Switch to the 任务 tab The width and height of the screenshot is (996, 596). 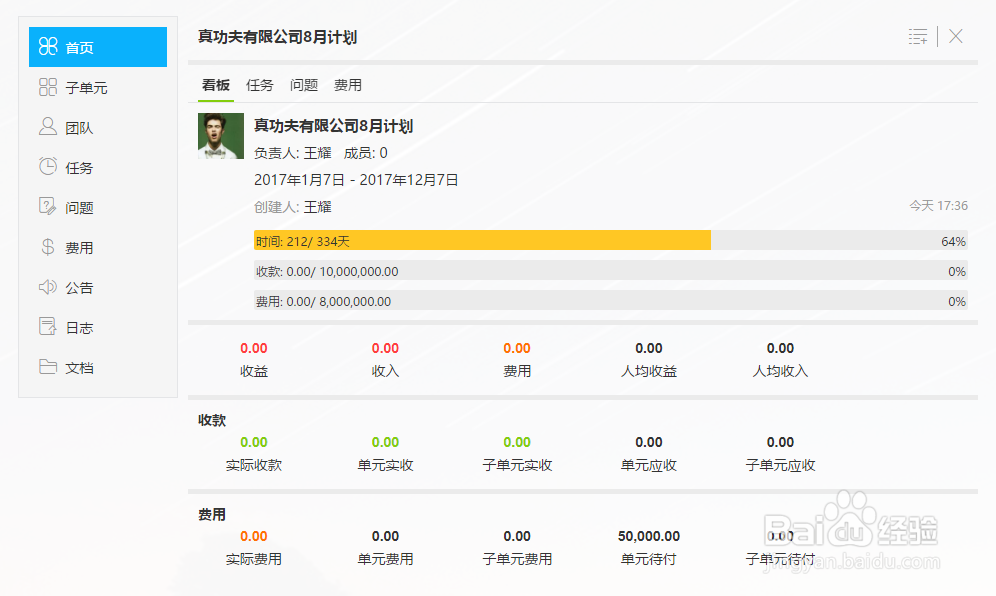click(x=259, y=85)
